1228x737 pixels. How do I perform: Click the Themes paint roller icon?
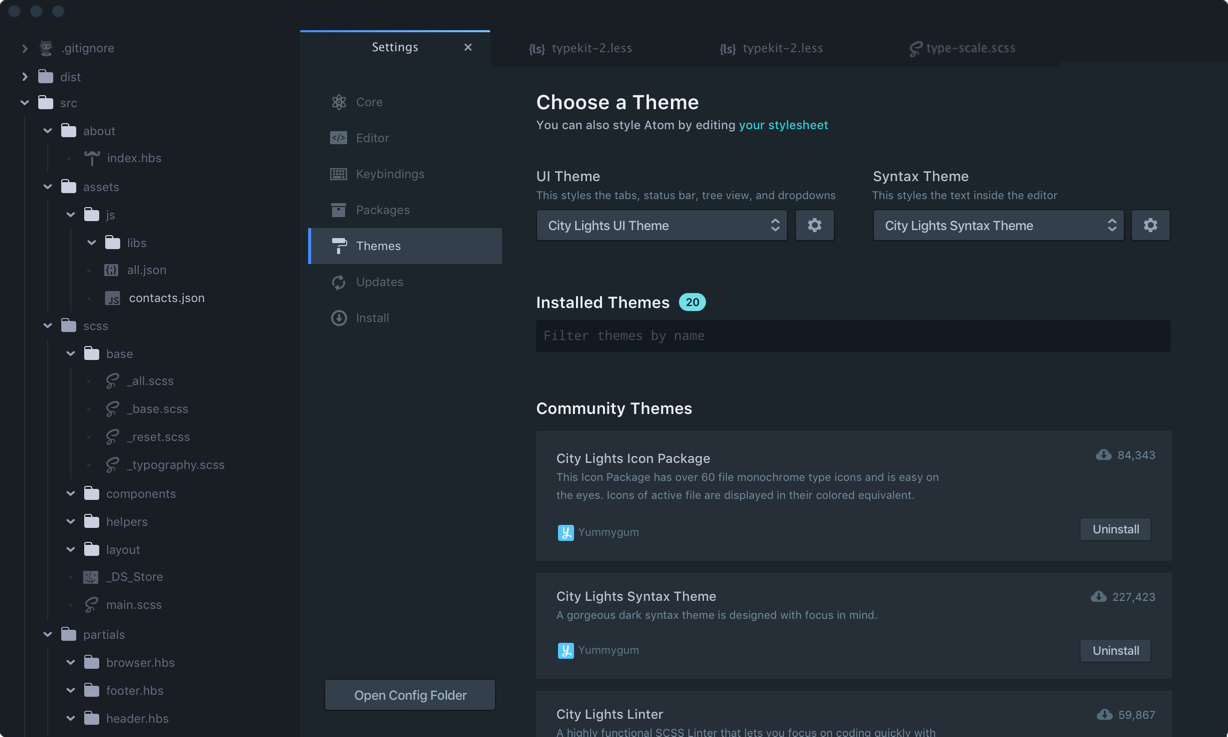[x=339, y=246]
